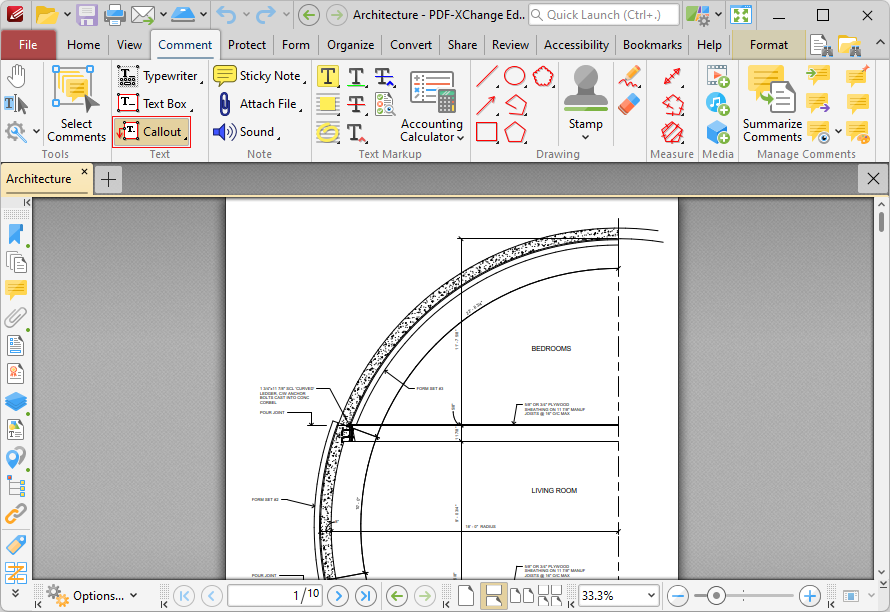Select the Highlight Text tool
This screenshot has height=612, width=890.
click(328, 76)
